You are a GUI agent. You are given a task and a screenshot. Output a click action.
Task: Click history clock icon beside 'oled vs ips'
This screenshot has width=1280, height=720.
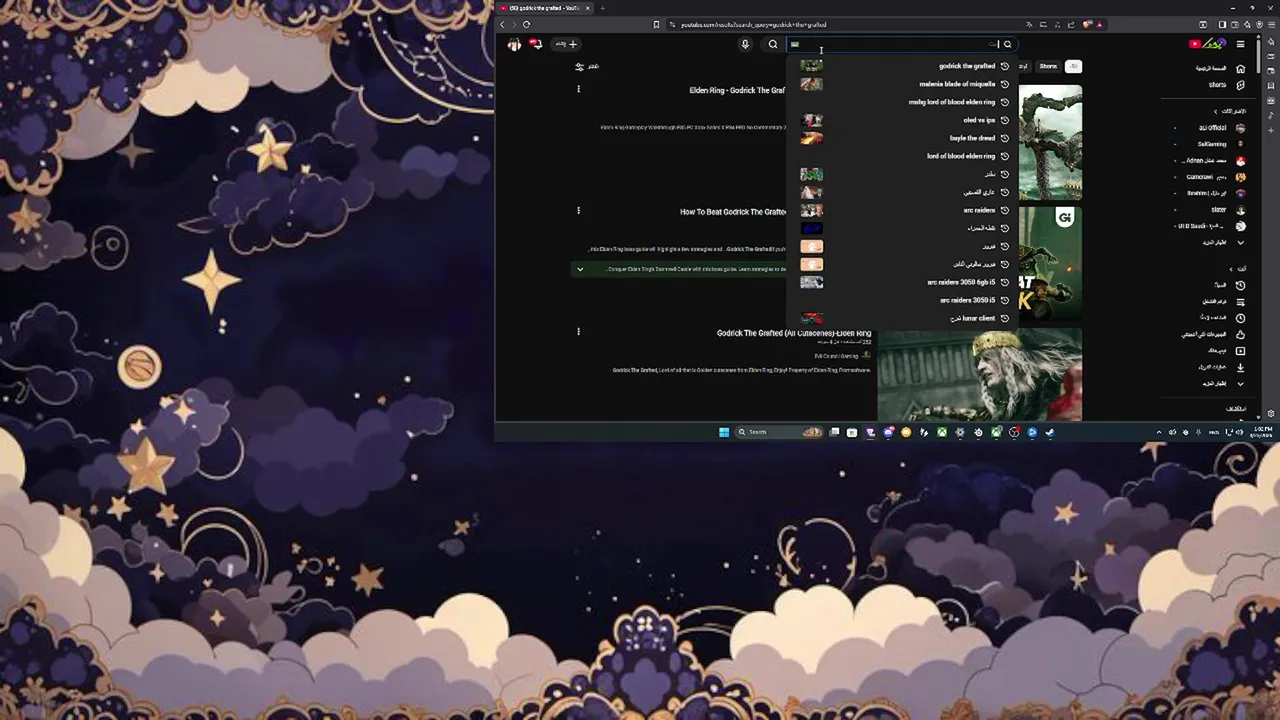click(1005, 120)
